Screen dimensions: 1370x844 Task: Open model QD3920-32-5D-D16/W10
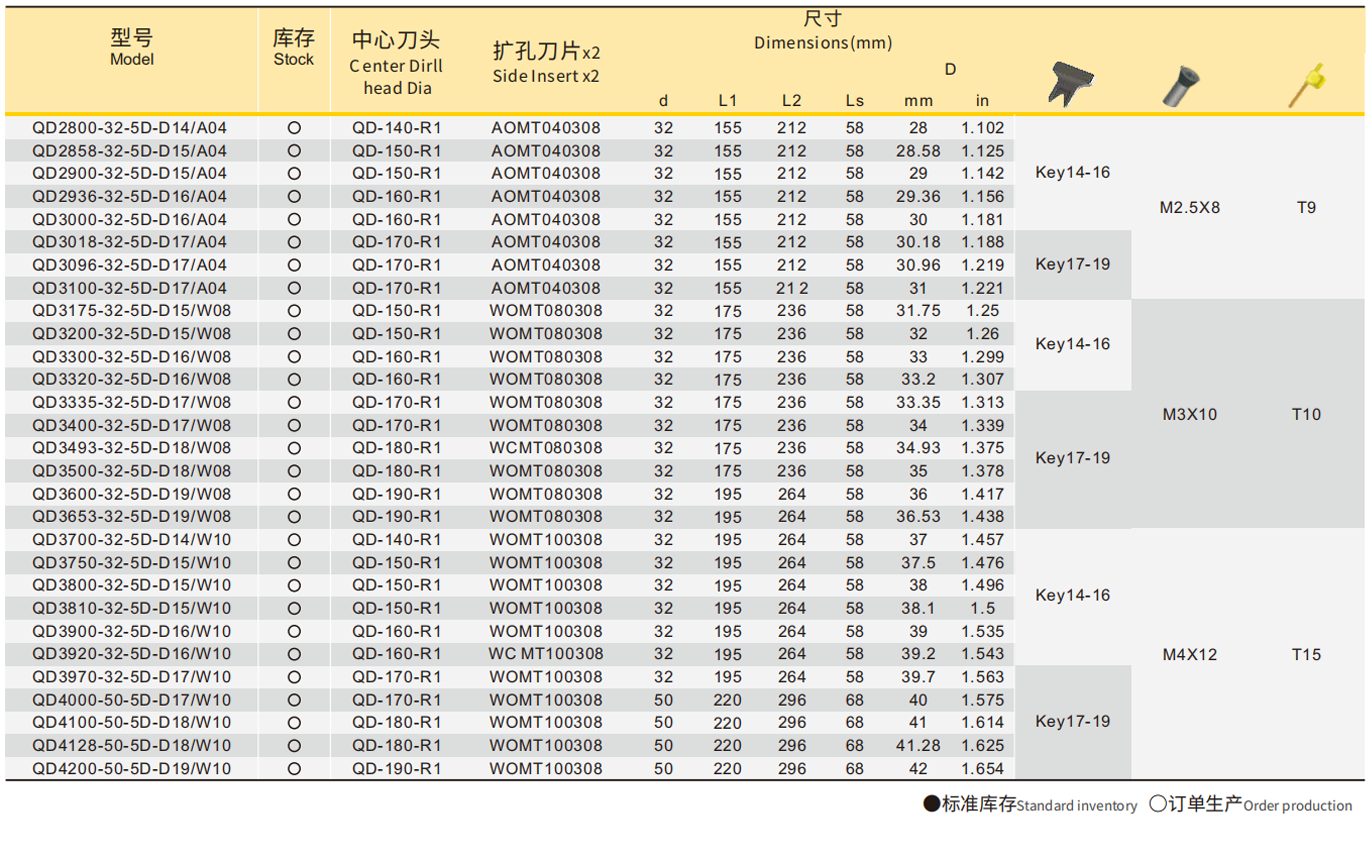(130, 654)
